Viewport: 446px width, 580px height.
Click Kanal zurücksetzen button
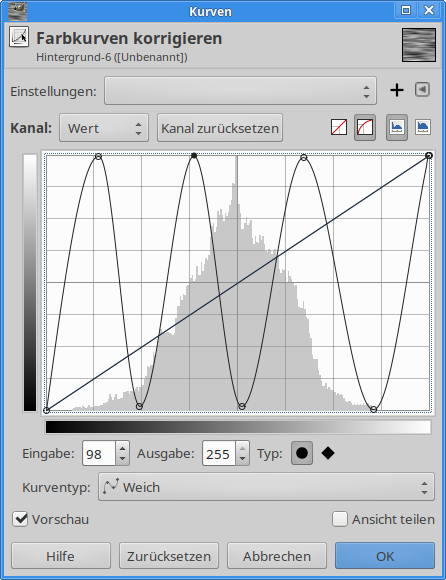220,128
